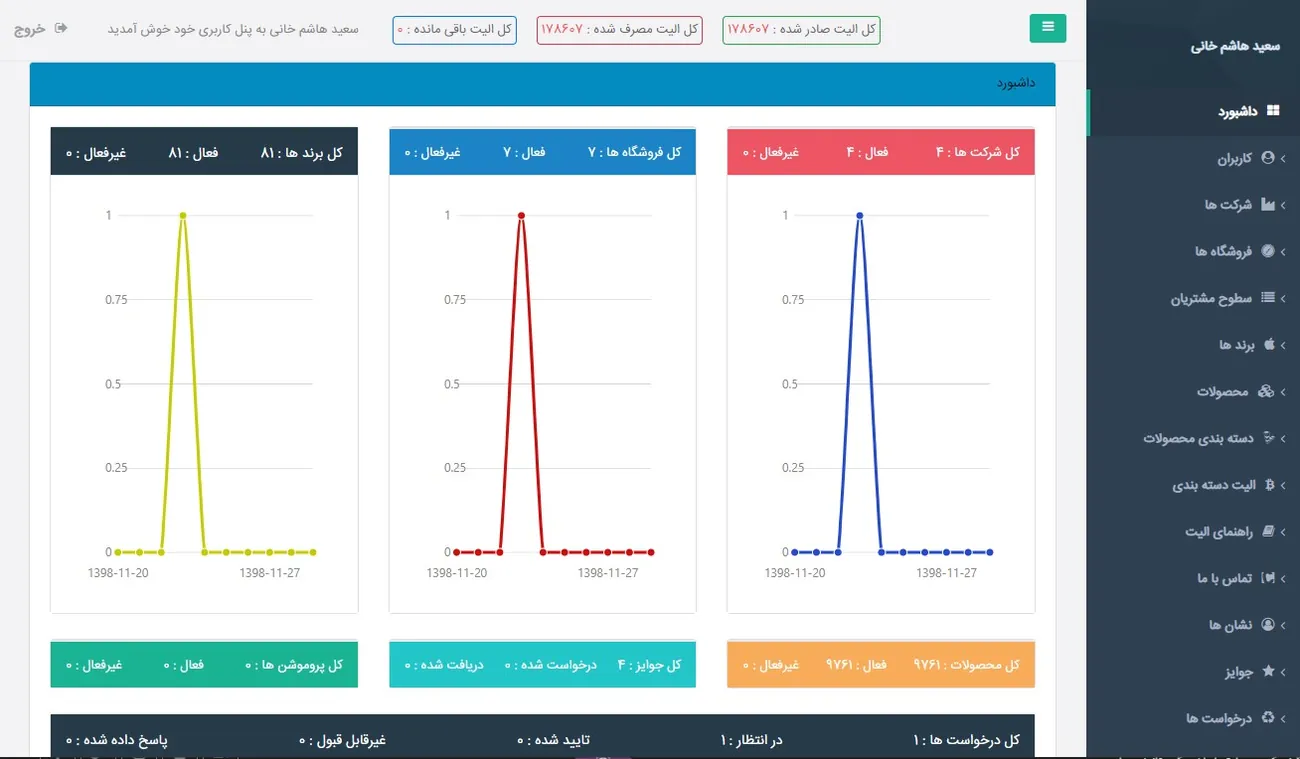Click the peak point of blue chart
Screen dimensions: 1300x759
[x=859, y=215]
